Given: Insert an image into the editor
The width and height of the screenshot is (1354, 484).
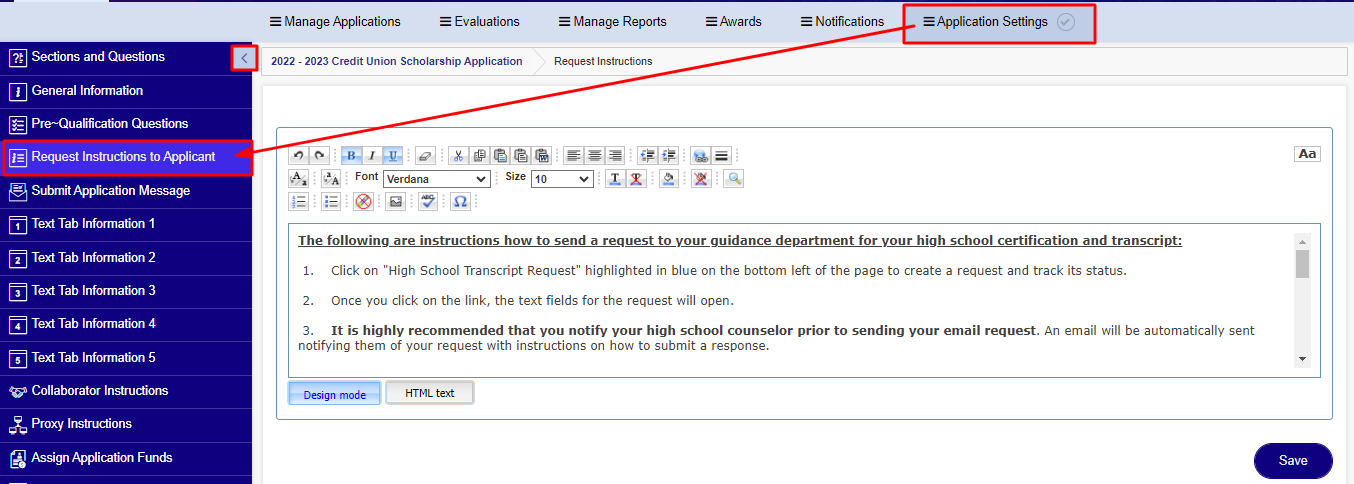Looking at the screenshot, I should (x=396, y=201).
